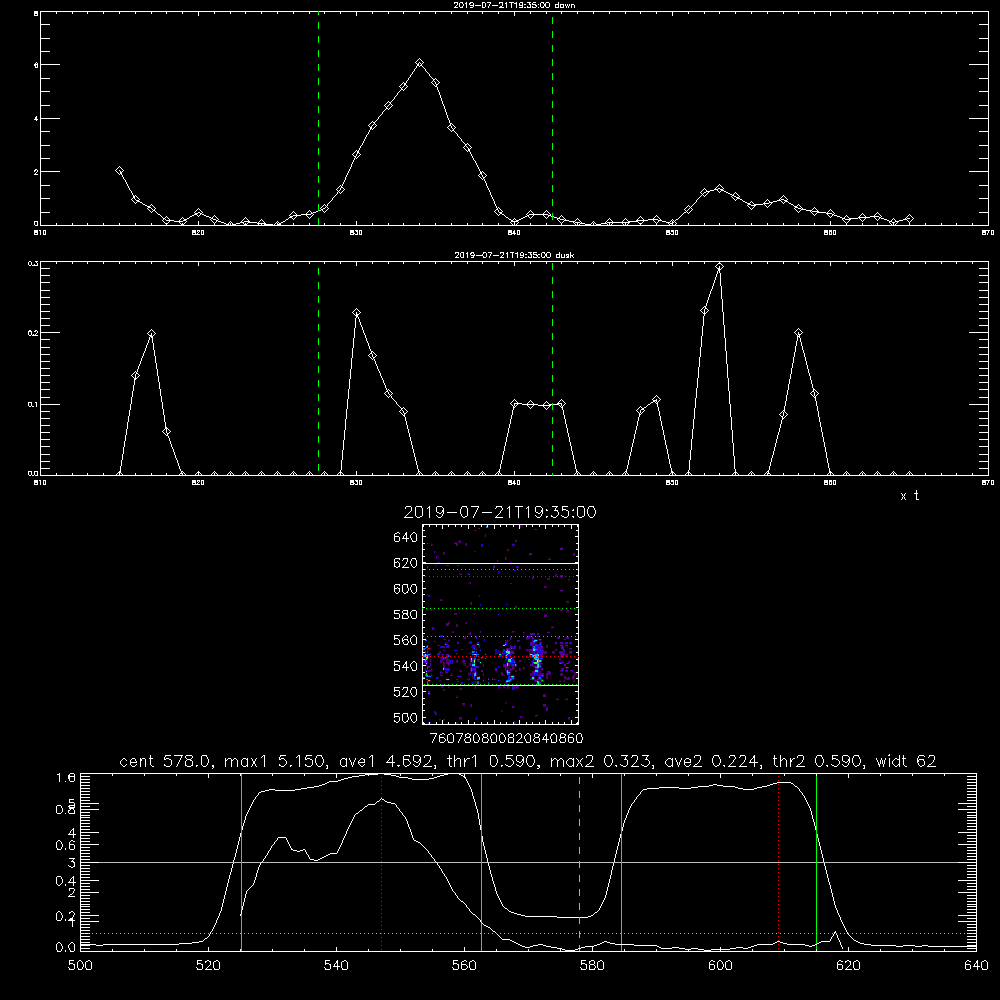Select the dusk peak diamond near 858
Viewport: 1000px width, 1000px height.
(798, 333)
